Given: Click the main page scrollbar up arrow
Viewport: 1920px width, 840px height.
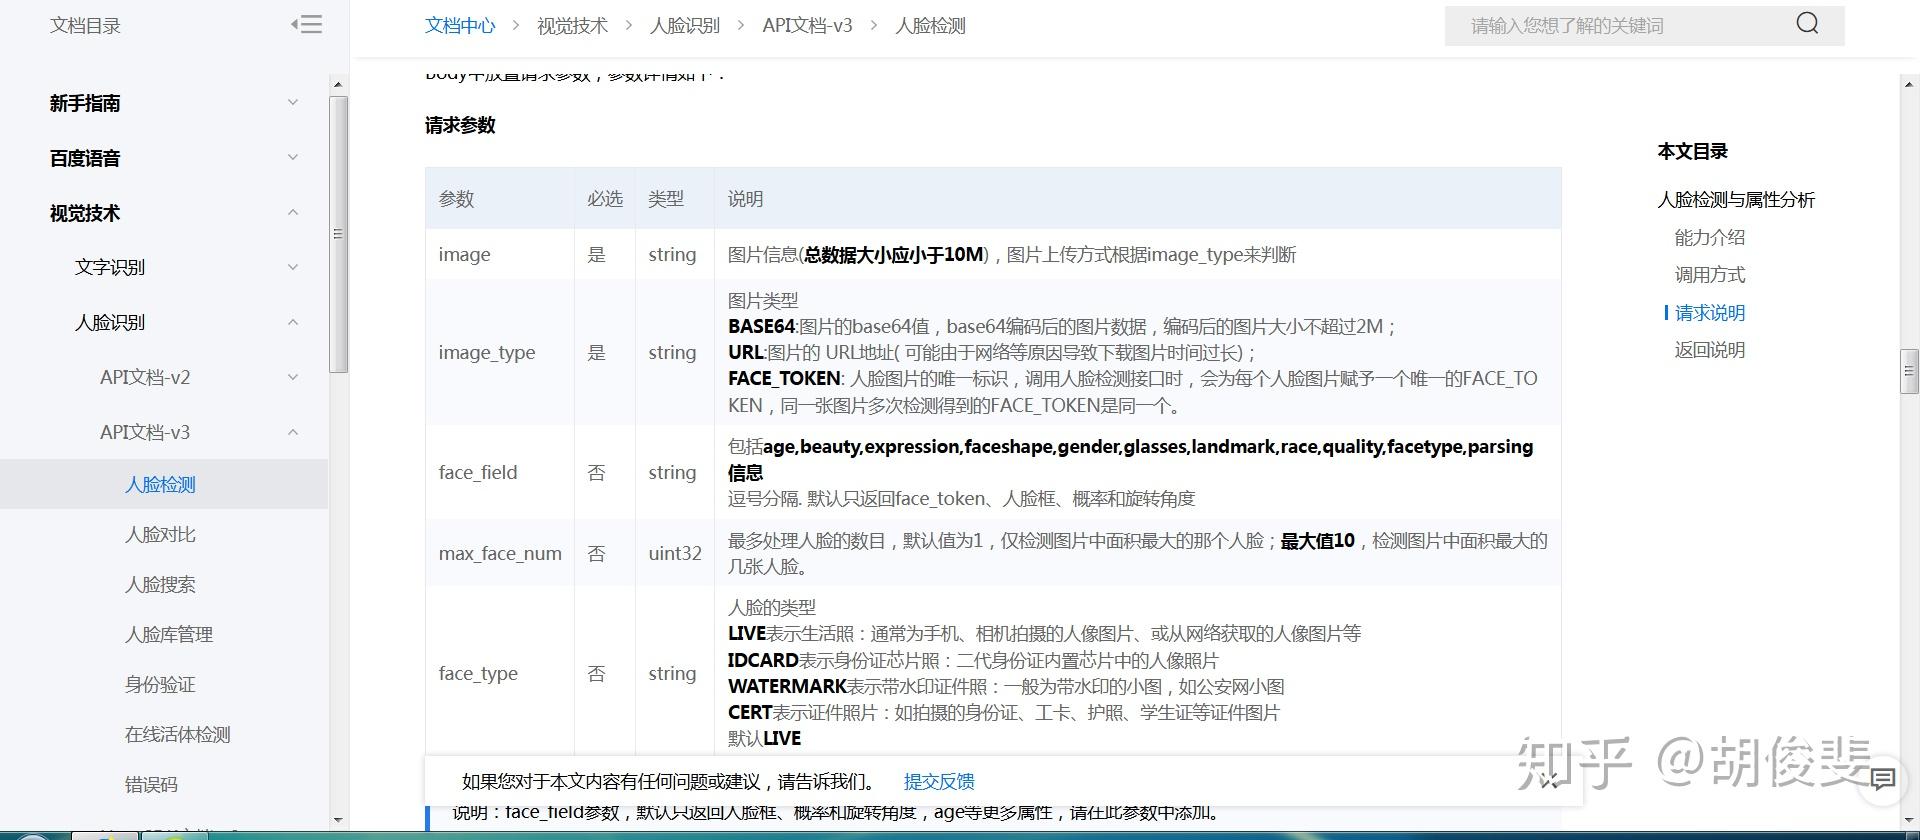Looking at the screenshot, I should (x=1909, y=85).
